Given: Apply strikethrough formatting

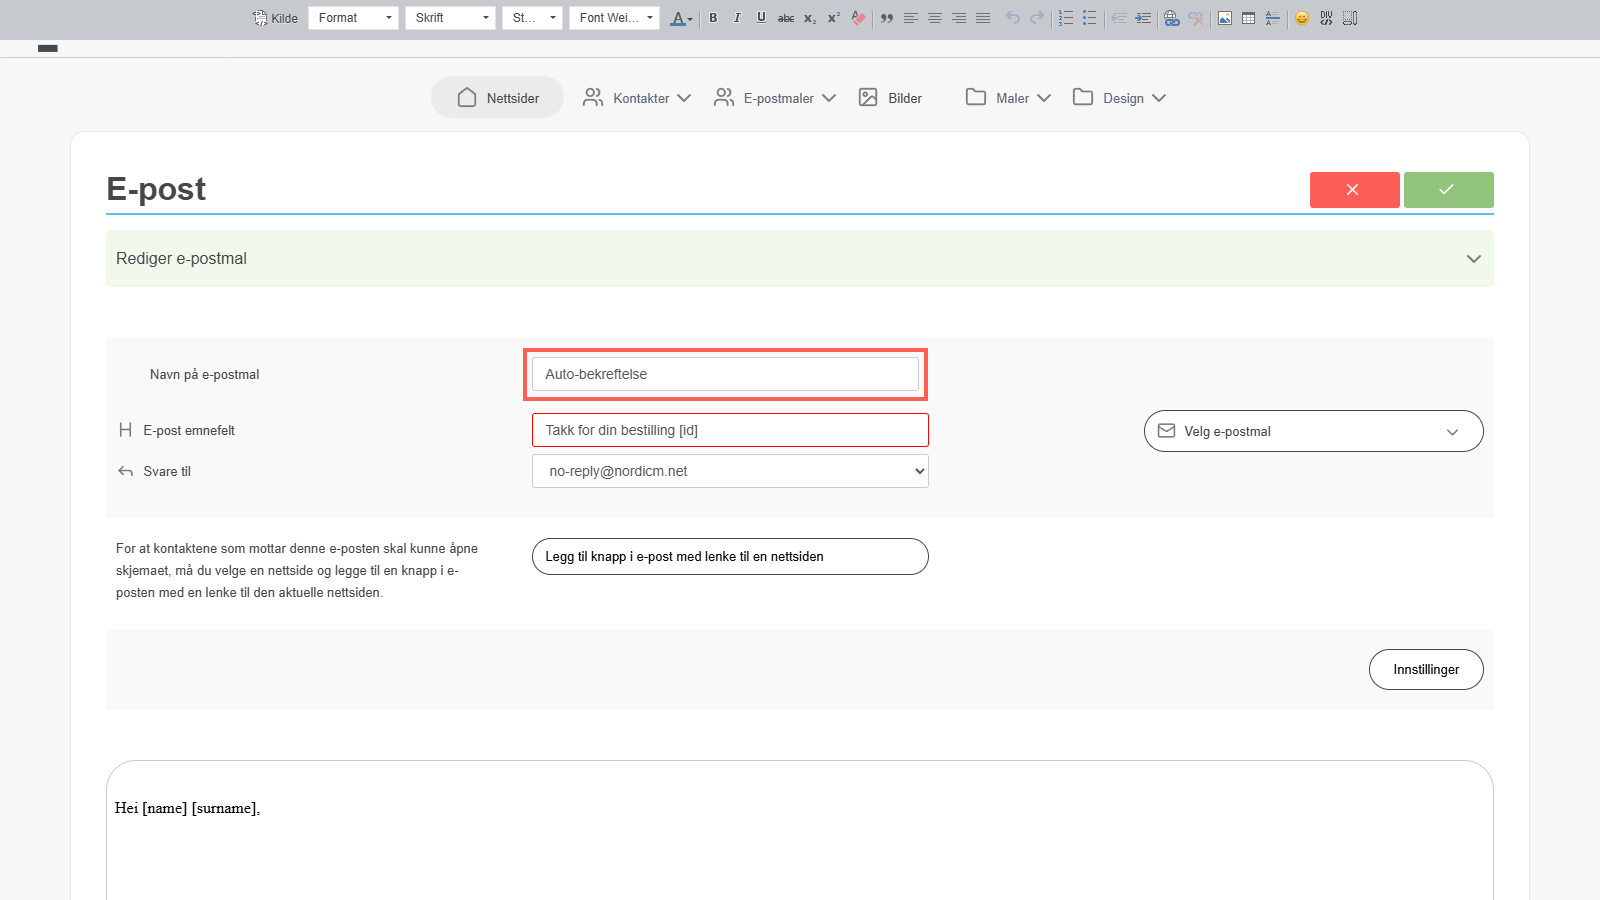Looking at the screenshot, I should tap(786, 18).
